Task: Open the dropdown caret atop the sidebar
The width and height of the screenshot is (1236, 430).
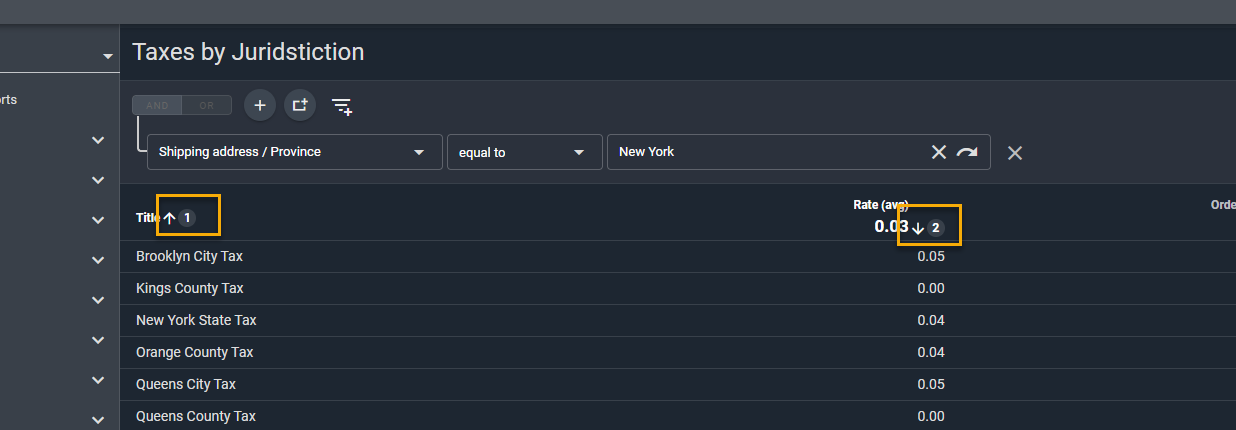Action: pyautogui.click(x=108, y=57)
